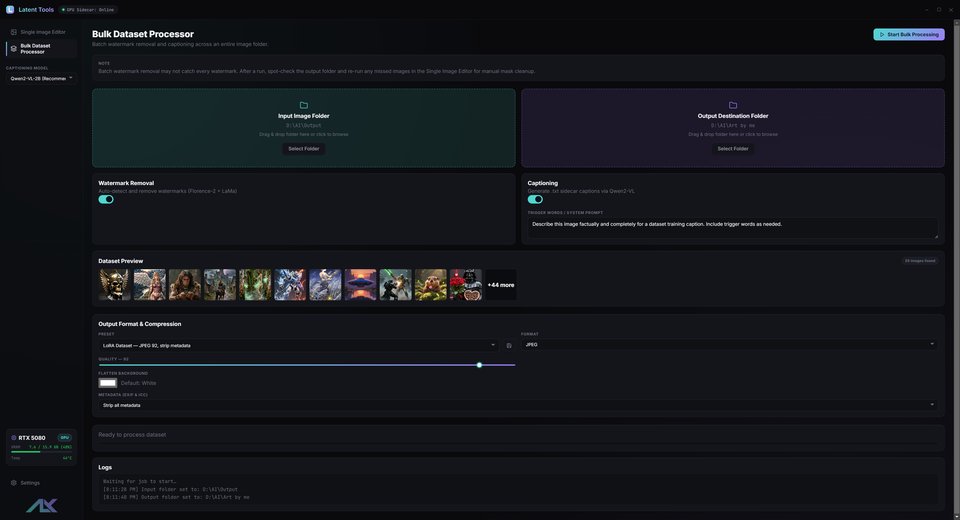Click the Input Image Folder drop zone title

tap(304, 116)
